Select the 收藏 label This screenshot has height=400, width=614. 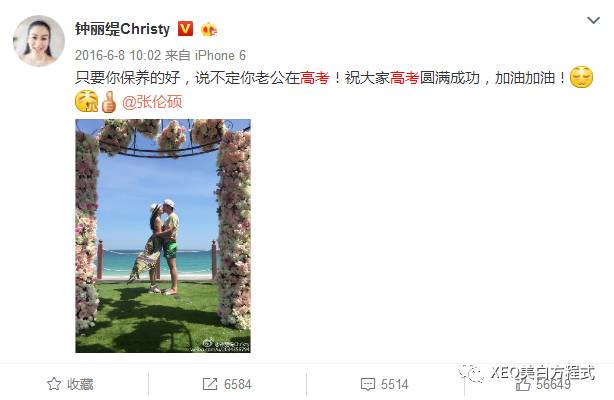[80, 384]
